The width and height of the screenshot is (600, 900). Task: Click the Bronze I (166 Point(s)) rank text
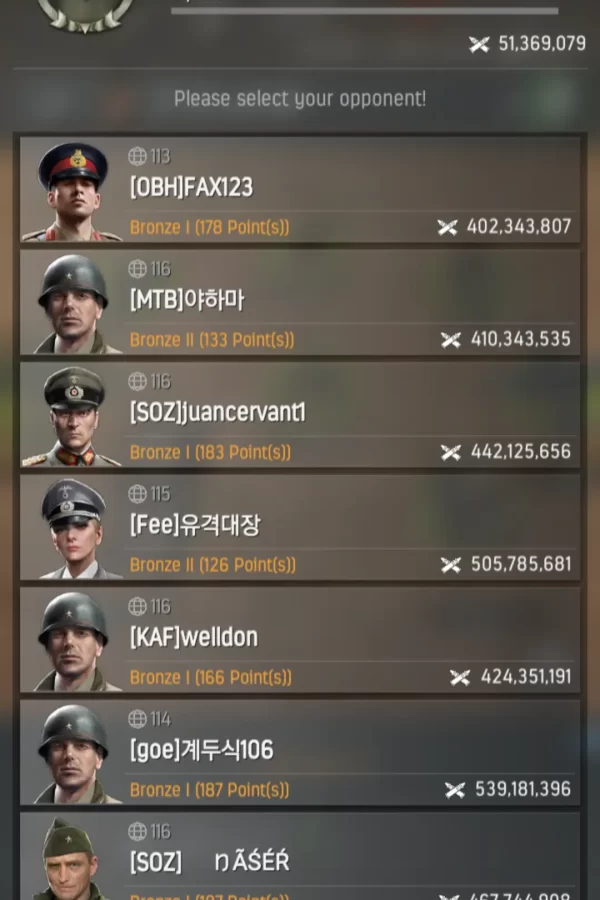coord(211,677)
